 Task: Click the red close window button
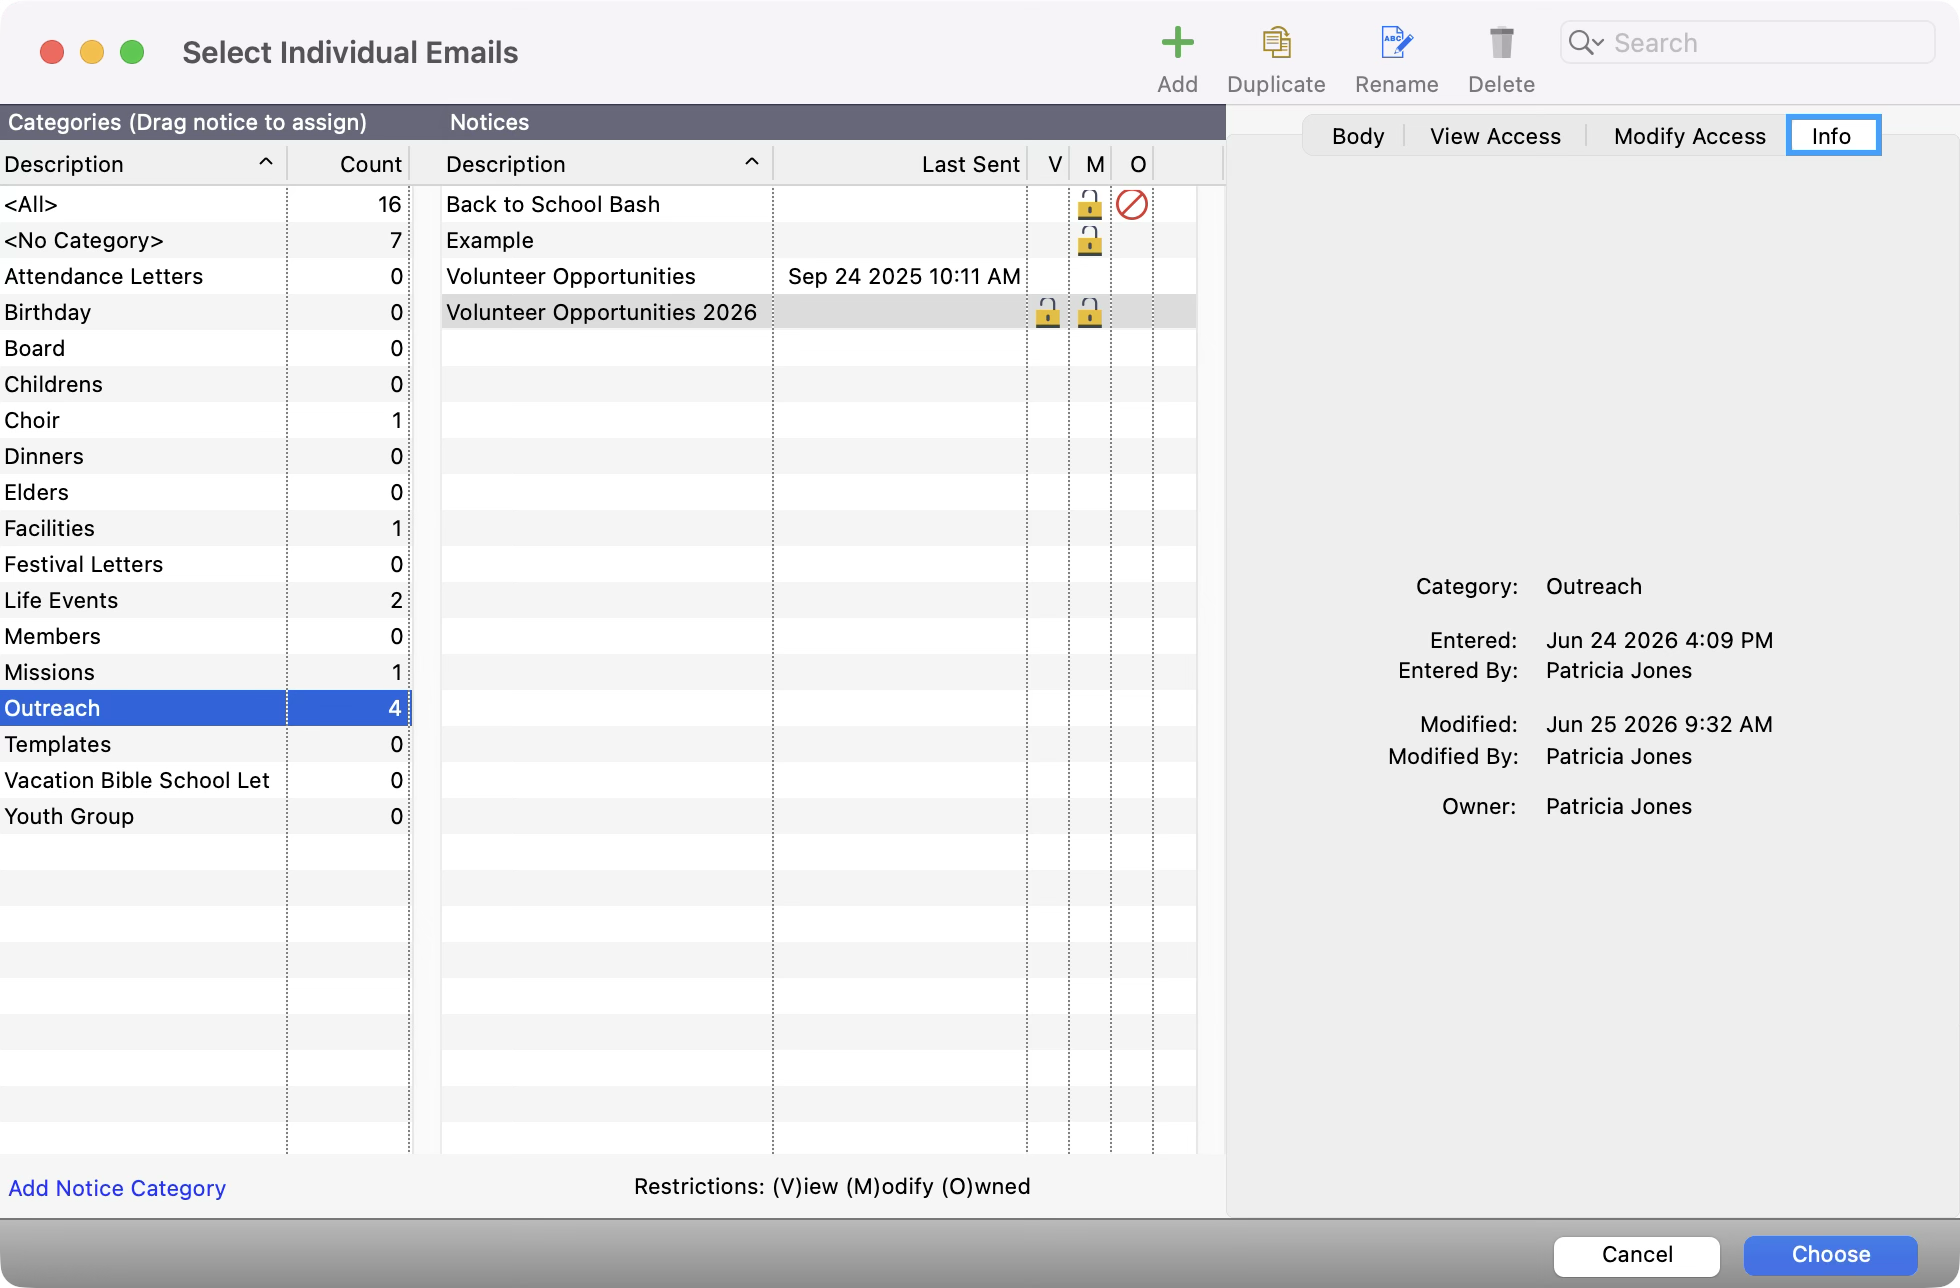pyautogui.click(x=52, y=52)
